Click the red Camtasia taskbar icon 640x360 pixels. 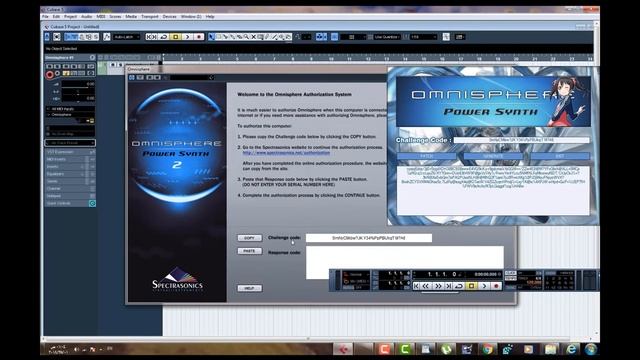tap(384, 349)
